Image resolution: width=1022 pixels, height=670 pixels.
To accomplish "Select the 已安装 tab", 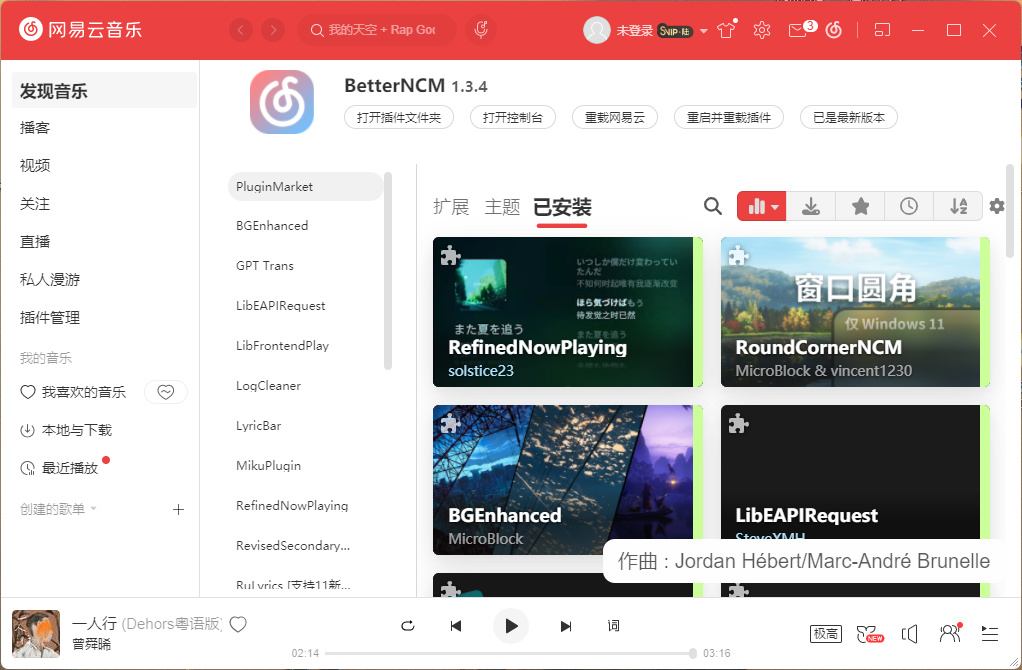I will pos(562,207).
